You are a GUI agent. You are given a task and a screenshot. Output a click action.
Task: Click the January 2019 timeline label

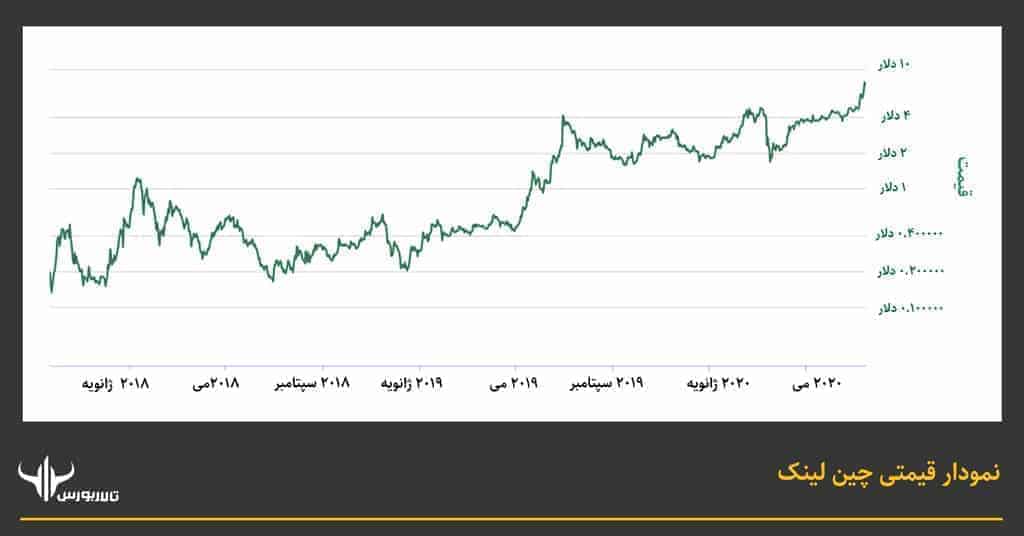411,383
